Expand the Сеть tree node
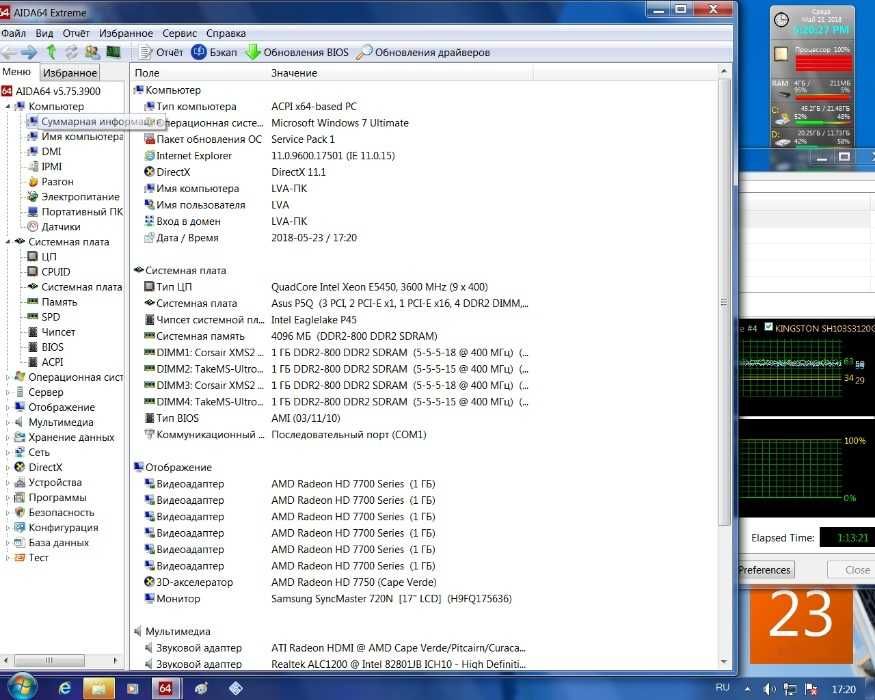Image resolution: width=875 pixels, height=700 pixels. [8, 453]
